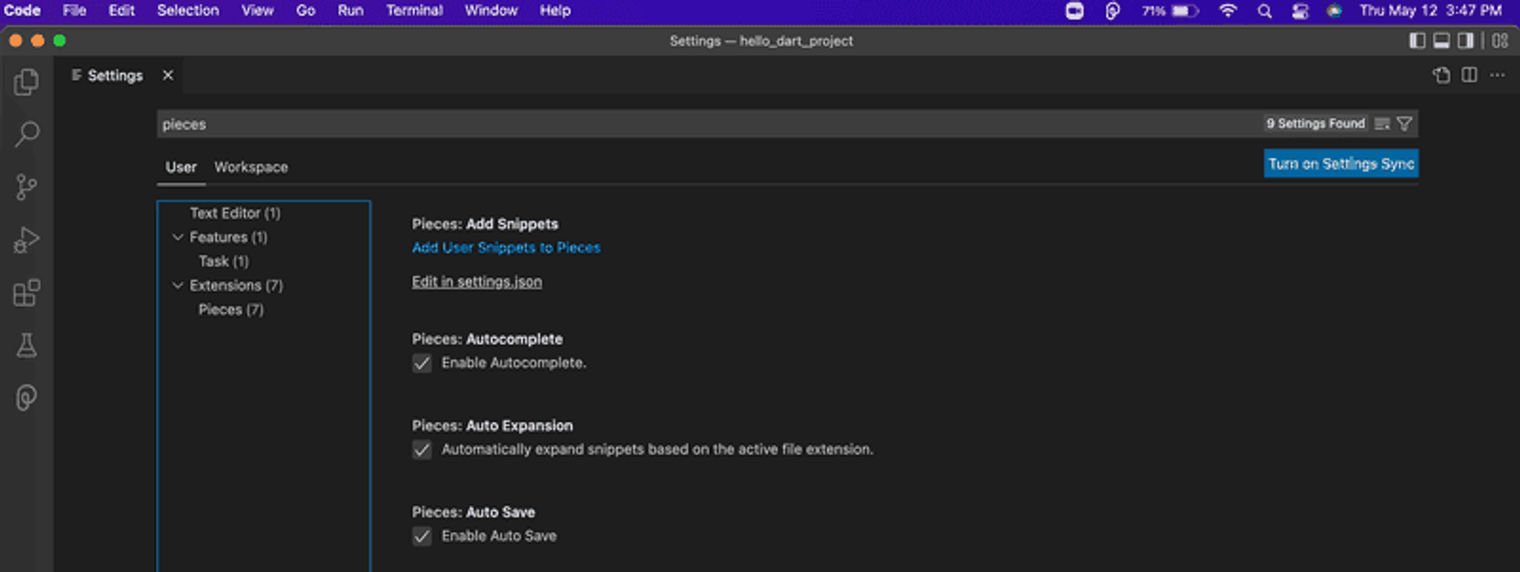
Task: Click the Customize Layout icon
Action: (x=1499, y=41)
